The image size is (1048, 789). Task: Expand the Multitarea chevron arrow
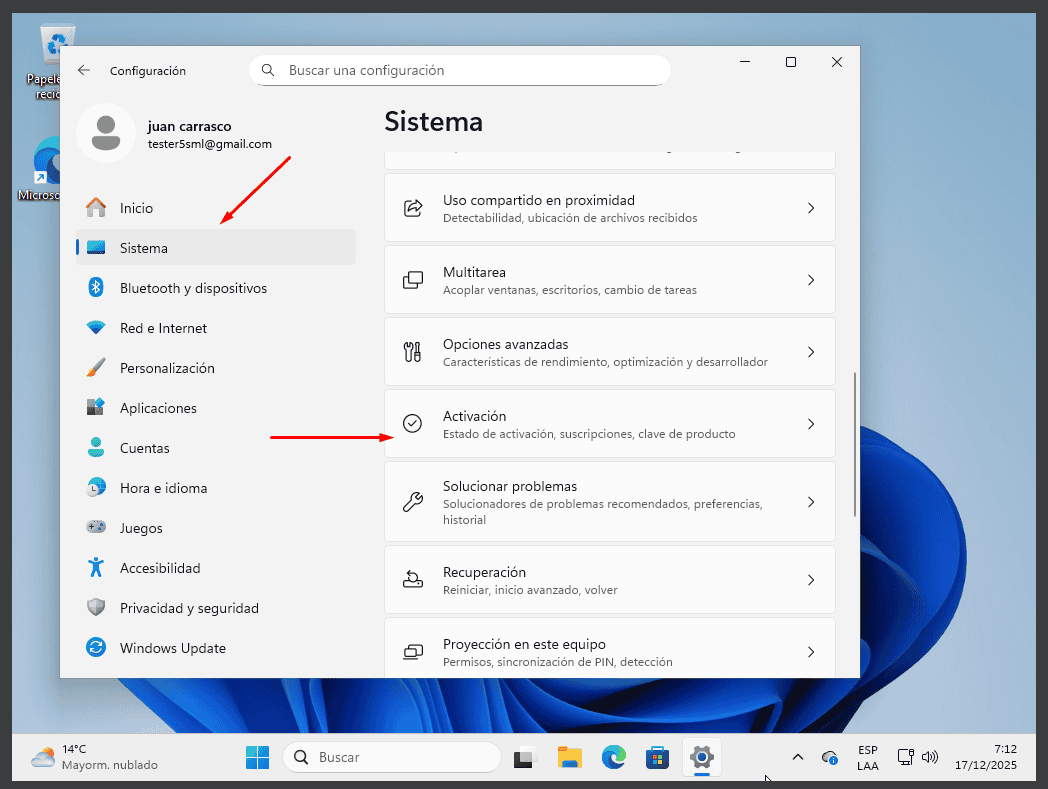pos(811,280)
